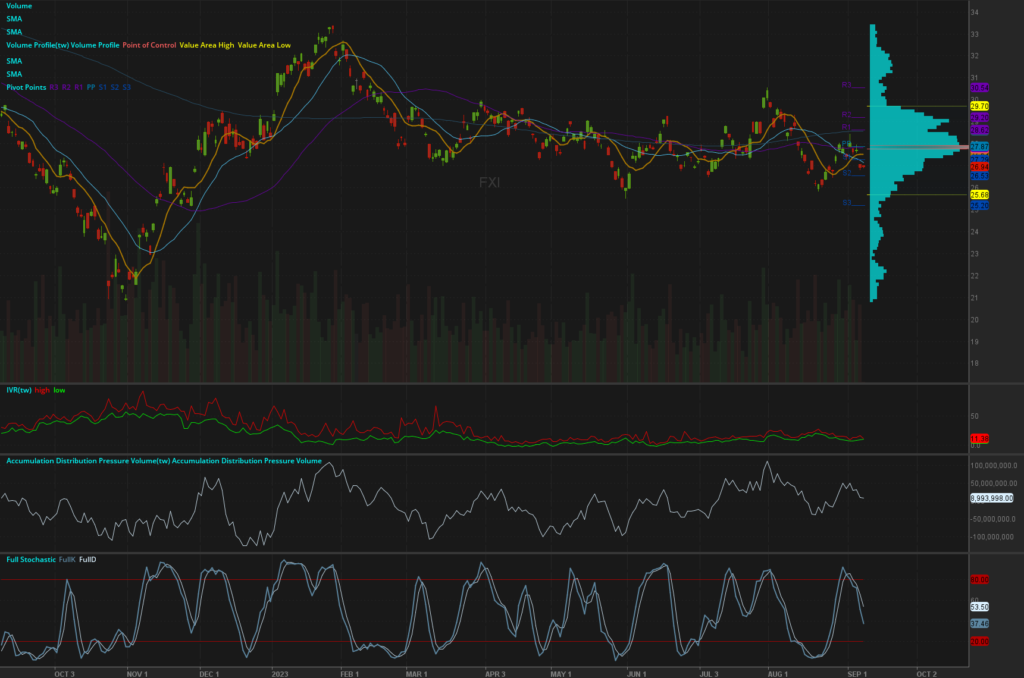
Task: Click the R3 pivot line label on chart
Action: point(846,84)
